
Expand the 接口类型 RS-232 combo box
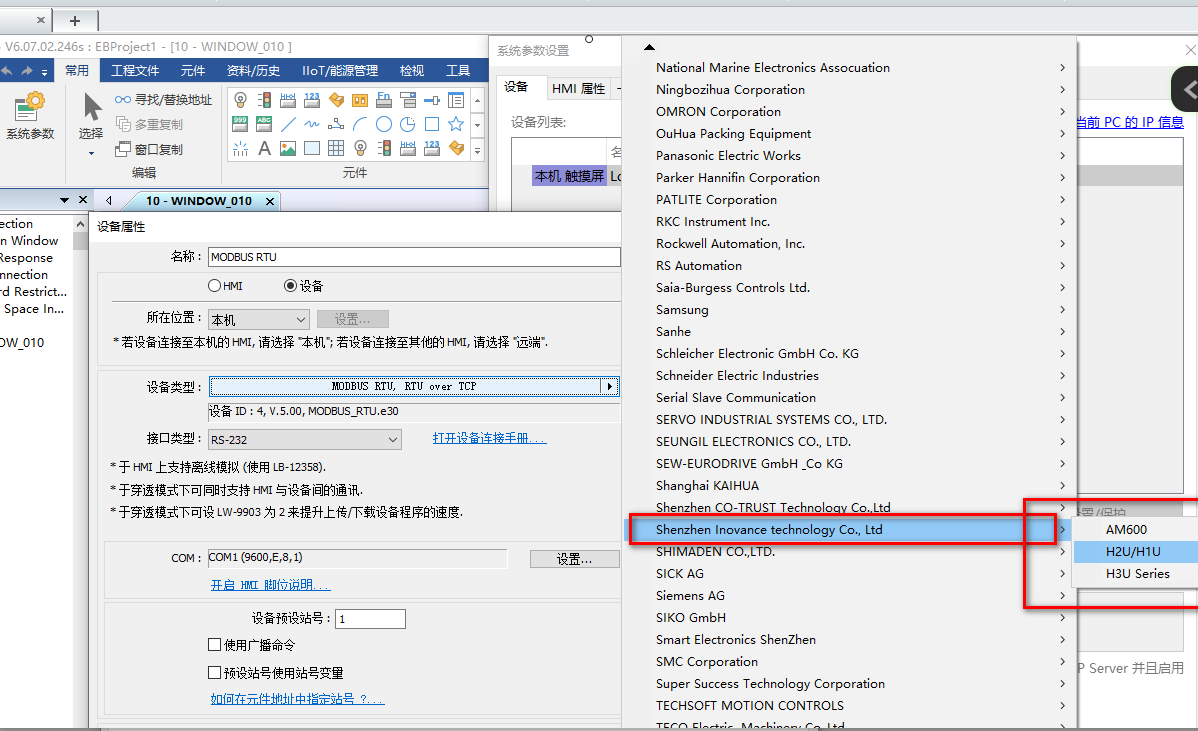304,439
